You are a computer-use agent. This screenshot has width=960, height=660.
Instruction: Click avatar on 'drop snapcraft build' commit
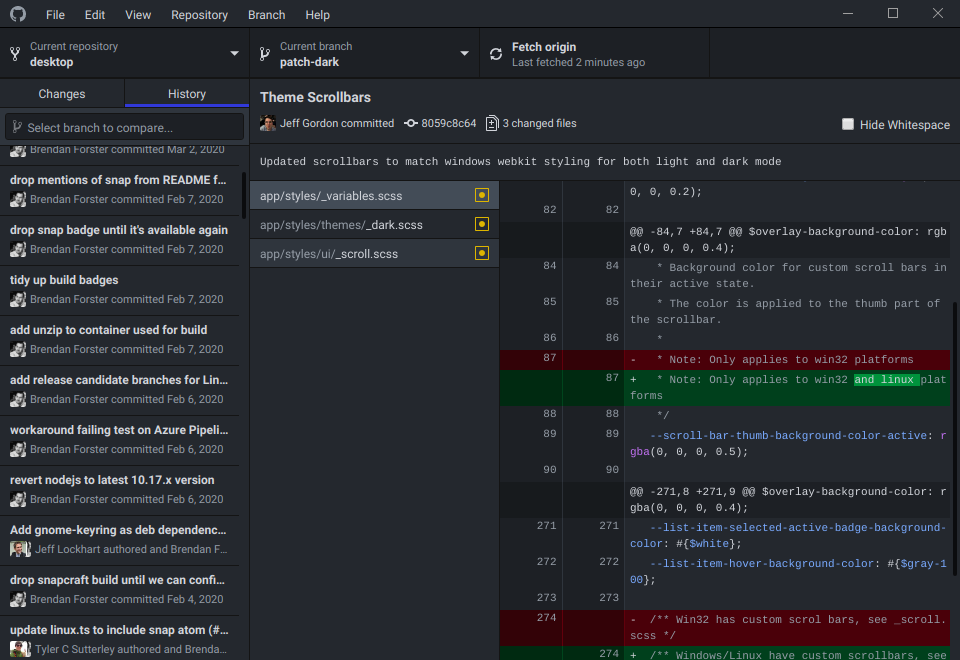(18, 599)
